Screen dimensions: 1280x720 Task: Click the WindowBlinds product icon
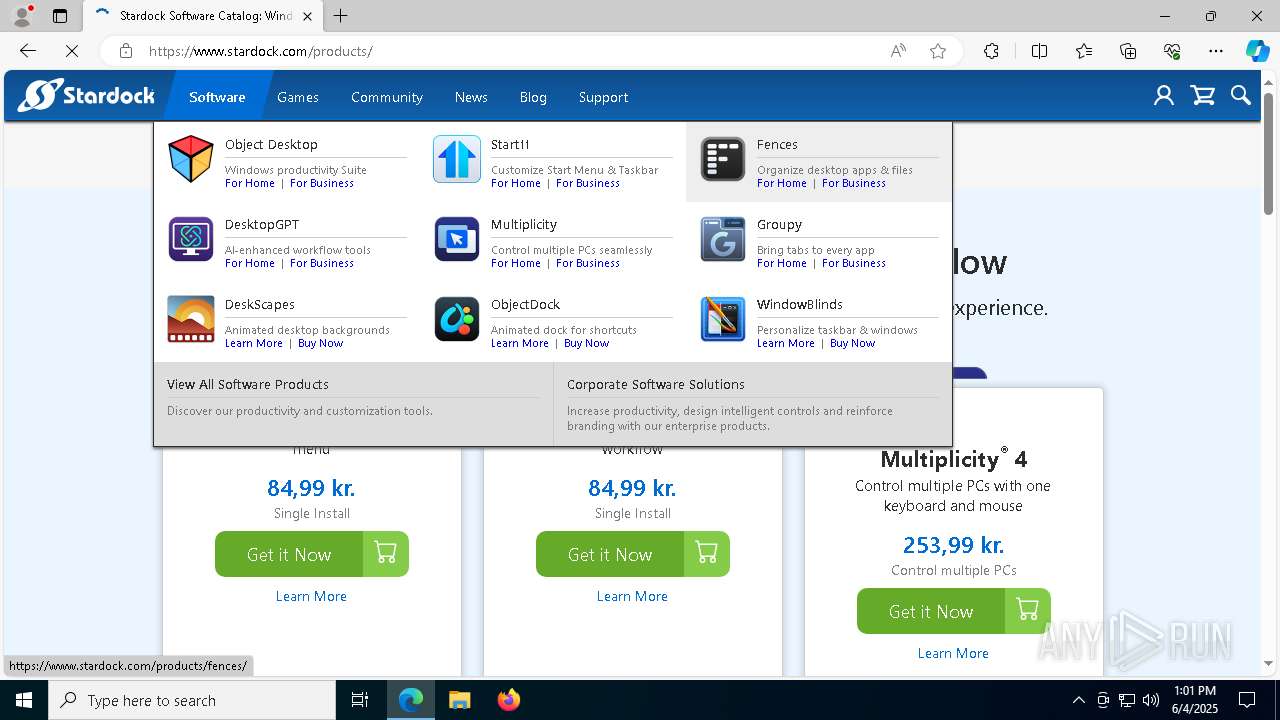point(722,319)
